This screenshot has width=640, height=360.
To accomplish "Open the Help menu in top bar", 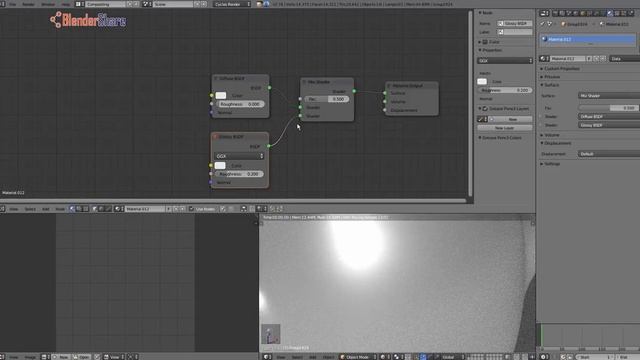I will pyautogui.click(x=66, y=4).
